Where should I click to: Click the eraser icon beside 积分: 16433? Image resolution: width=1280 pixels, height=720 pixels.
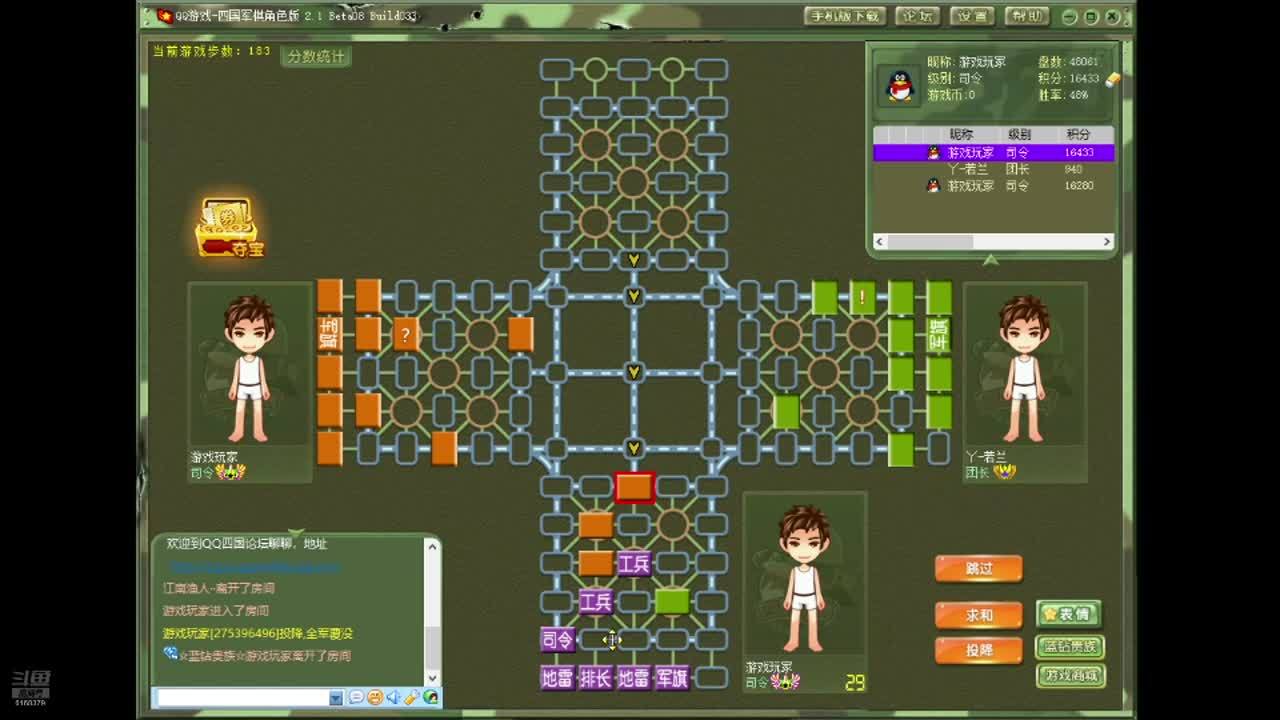[x=1112, y=79]
